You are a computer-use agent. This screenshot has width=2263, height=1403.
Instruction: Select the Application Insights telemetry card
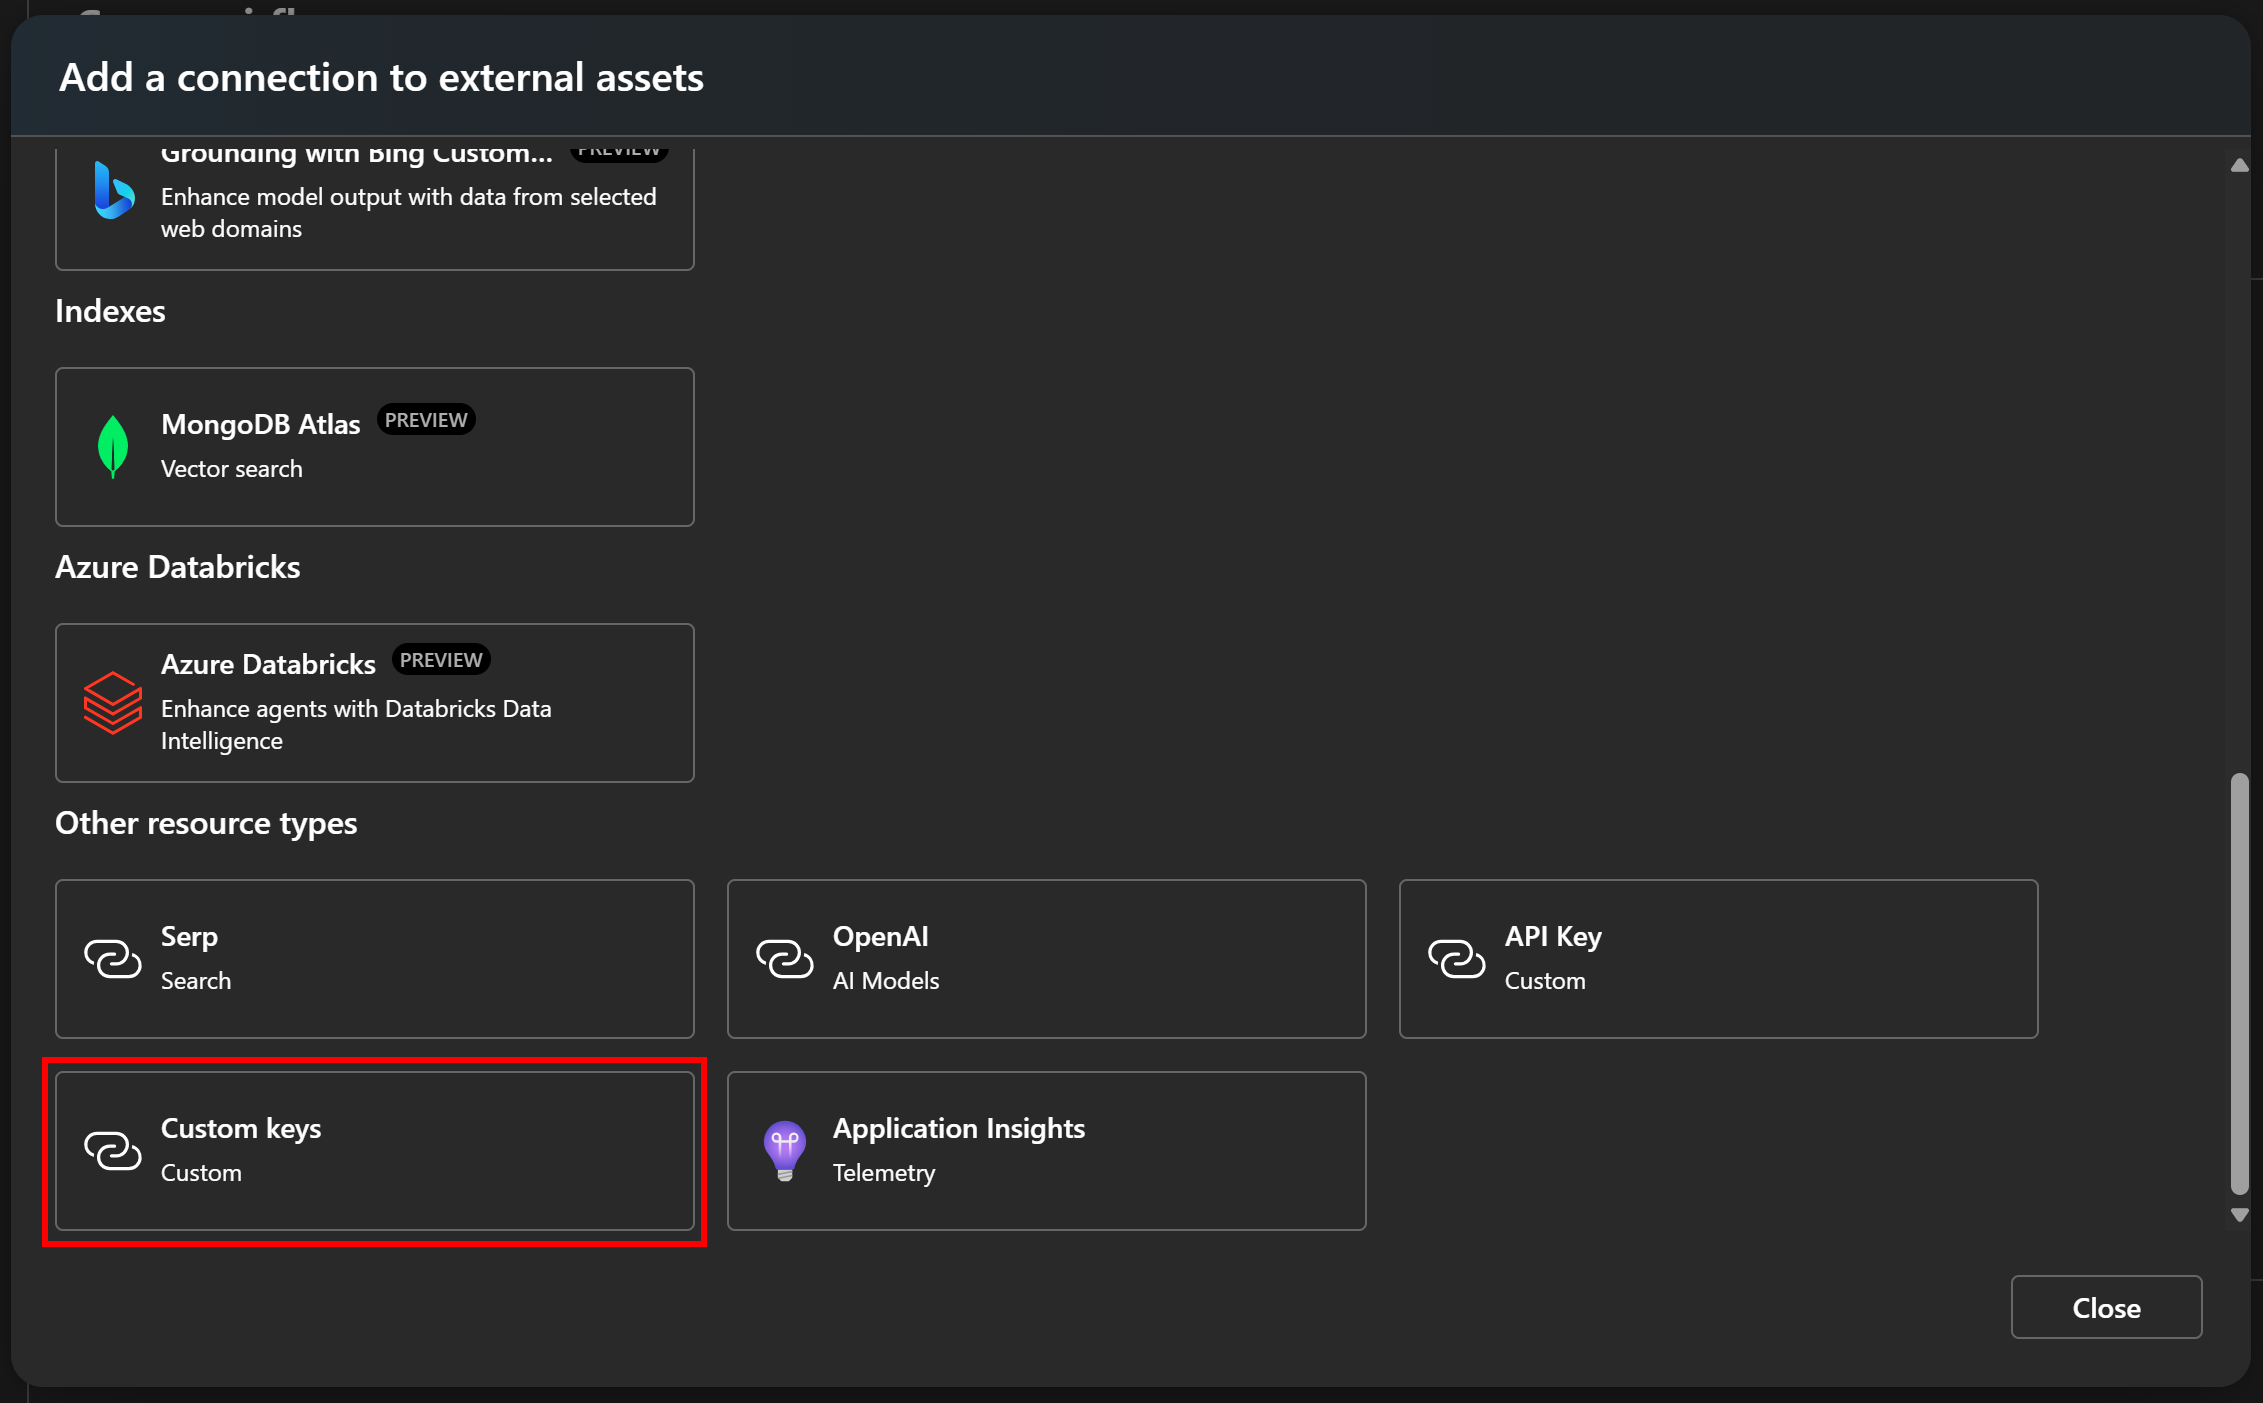[1045, 1150]
